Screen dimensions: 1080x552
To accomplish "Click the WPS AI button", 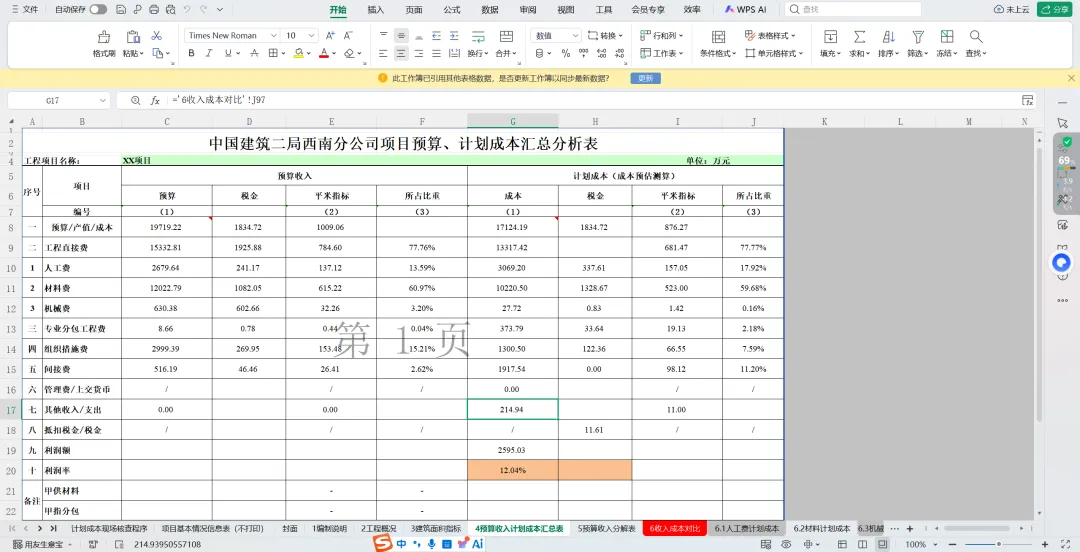I will (746, 10).
